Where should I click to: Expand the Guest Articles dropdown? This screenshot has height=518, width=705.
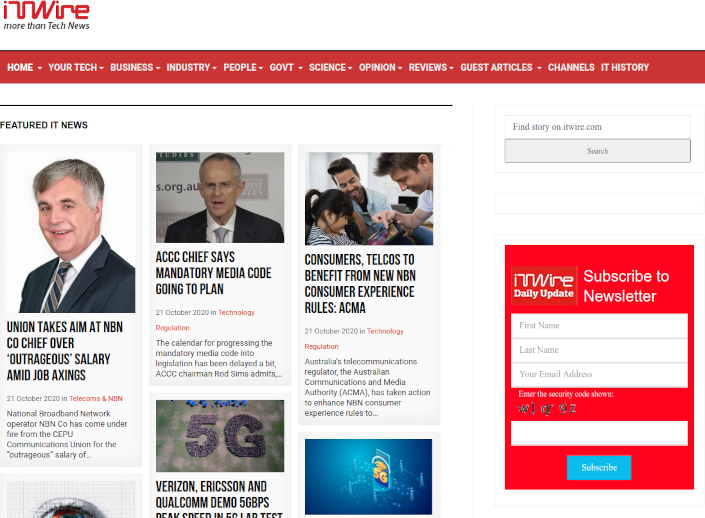coord(500,68)
